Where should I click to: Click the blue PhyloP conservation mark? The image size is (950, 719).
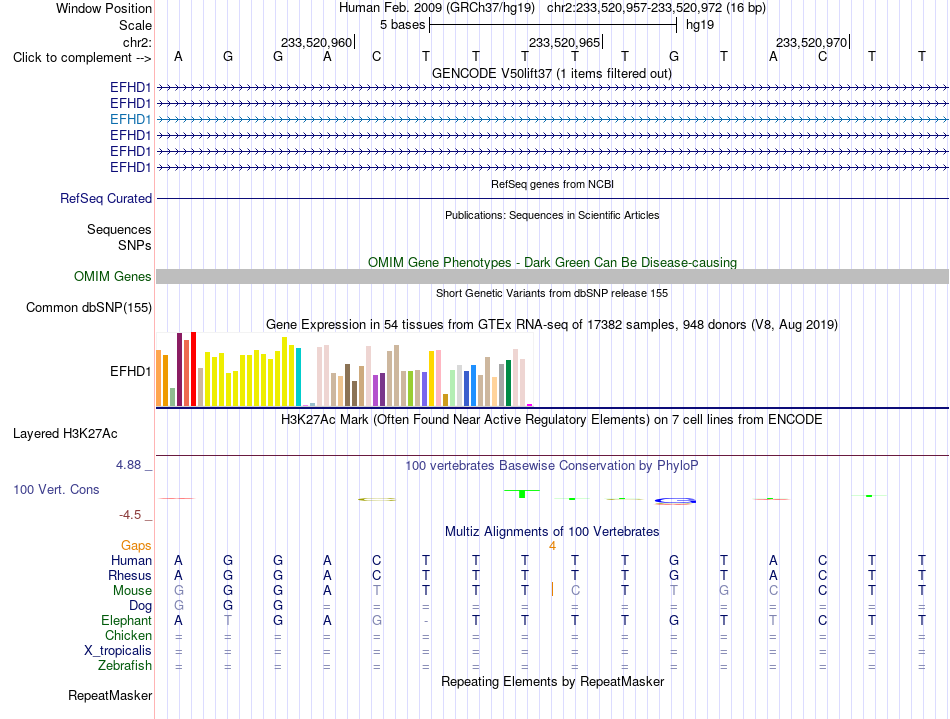coord(675,500)
